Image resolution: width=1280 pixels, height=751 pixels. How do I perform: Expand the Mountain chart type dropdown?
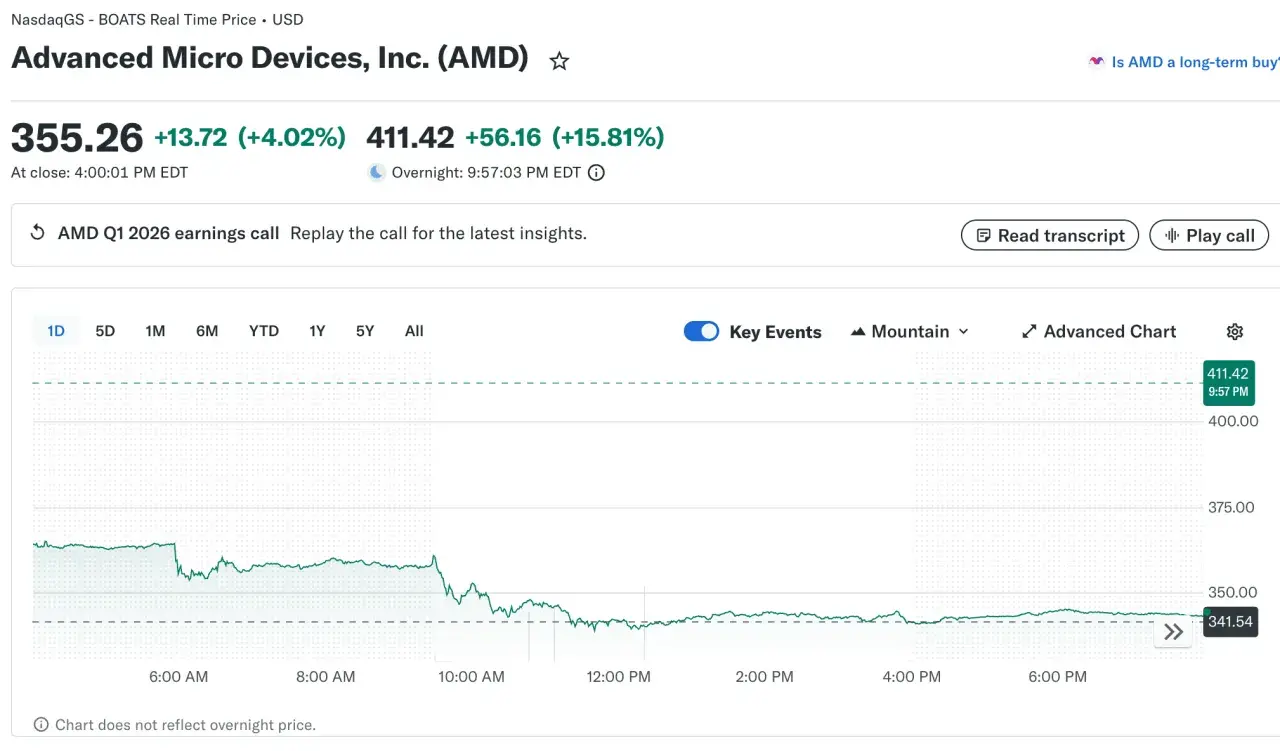pos(909,332)
